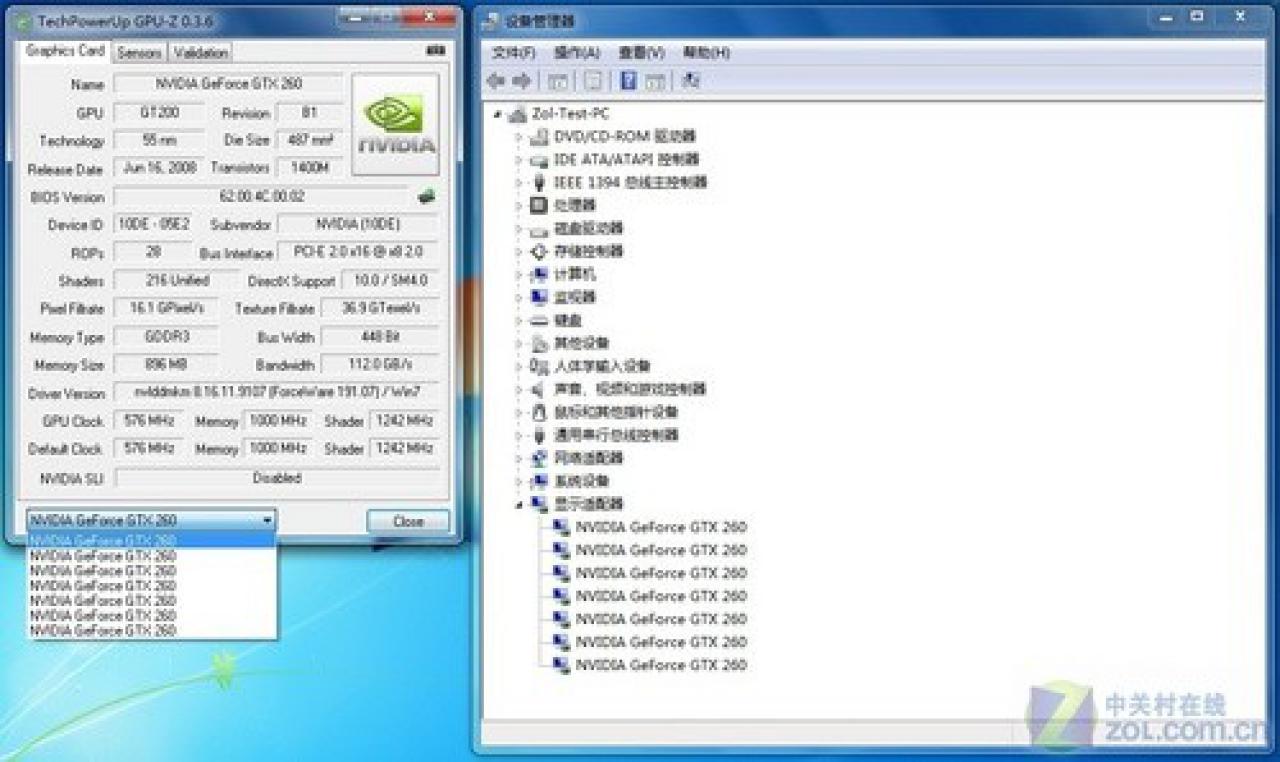
Task: Click the Release Date value Jun 16, 2008
Action: coord(160,169)
